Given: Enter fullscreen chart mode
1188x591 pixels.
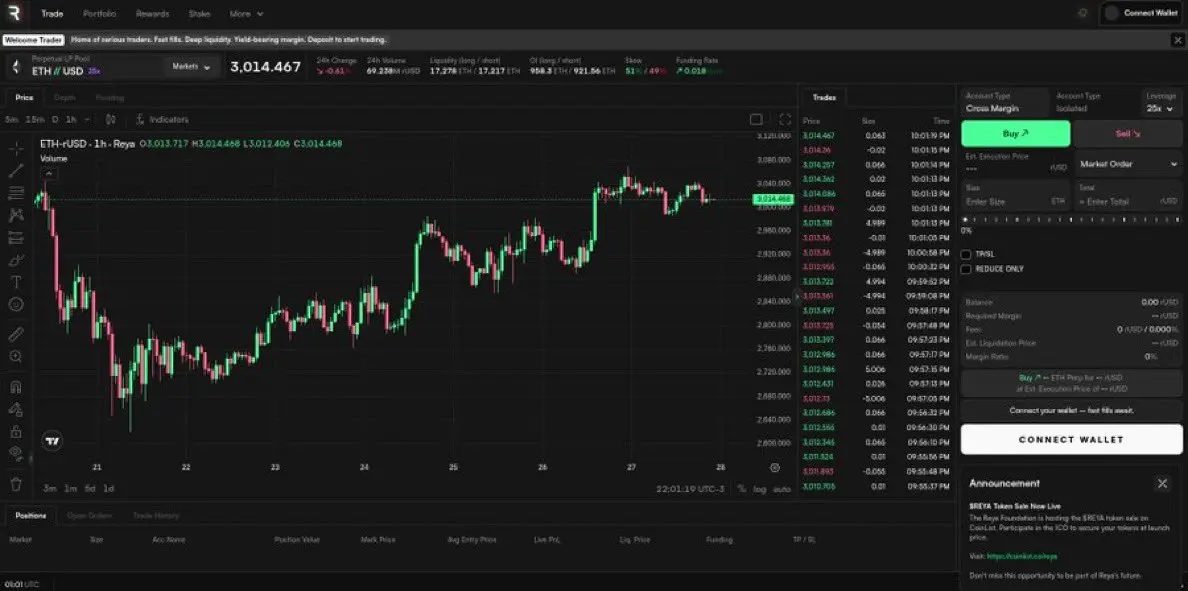Looking at the screenshot, I should click(785, 120).
